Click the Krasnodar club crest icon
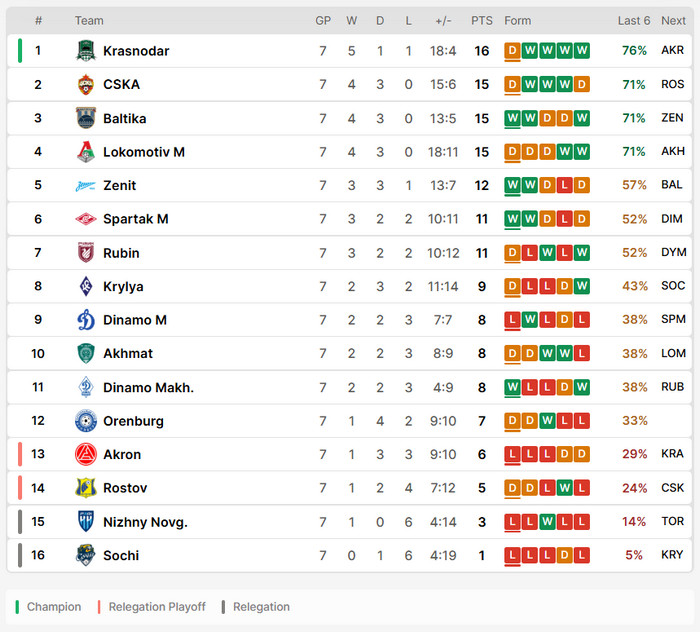Viewport: 700px width, 632px height. point(86,51)
